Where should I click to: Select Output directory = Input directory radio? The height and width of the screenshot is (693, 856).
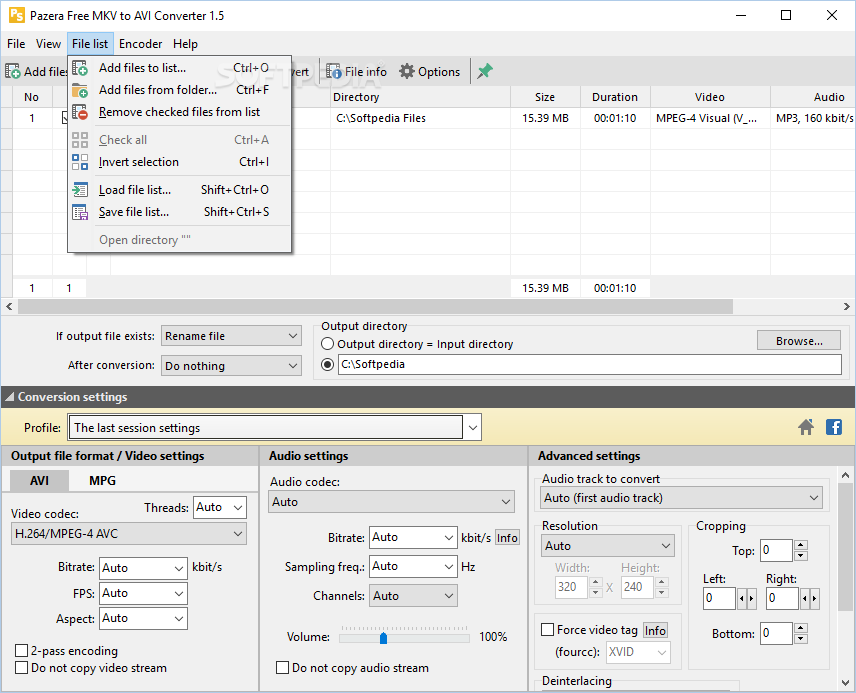[x=328, y=344]
